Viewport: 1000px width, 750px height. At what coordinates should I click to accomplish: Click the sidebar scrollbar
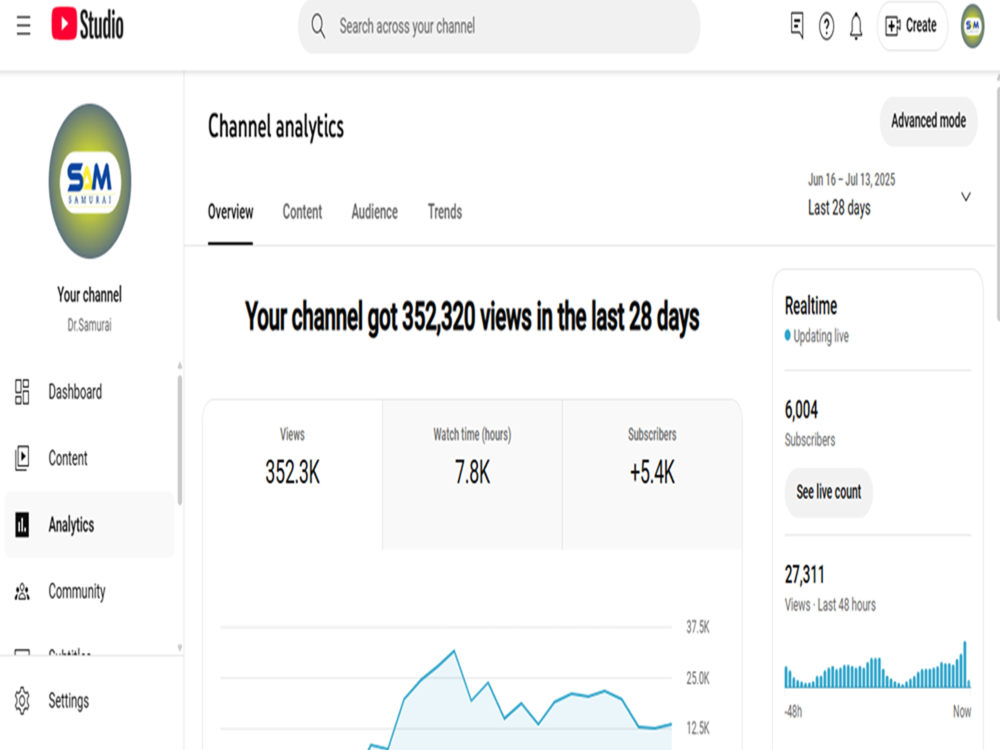click(x=180, y=440)
